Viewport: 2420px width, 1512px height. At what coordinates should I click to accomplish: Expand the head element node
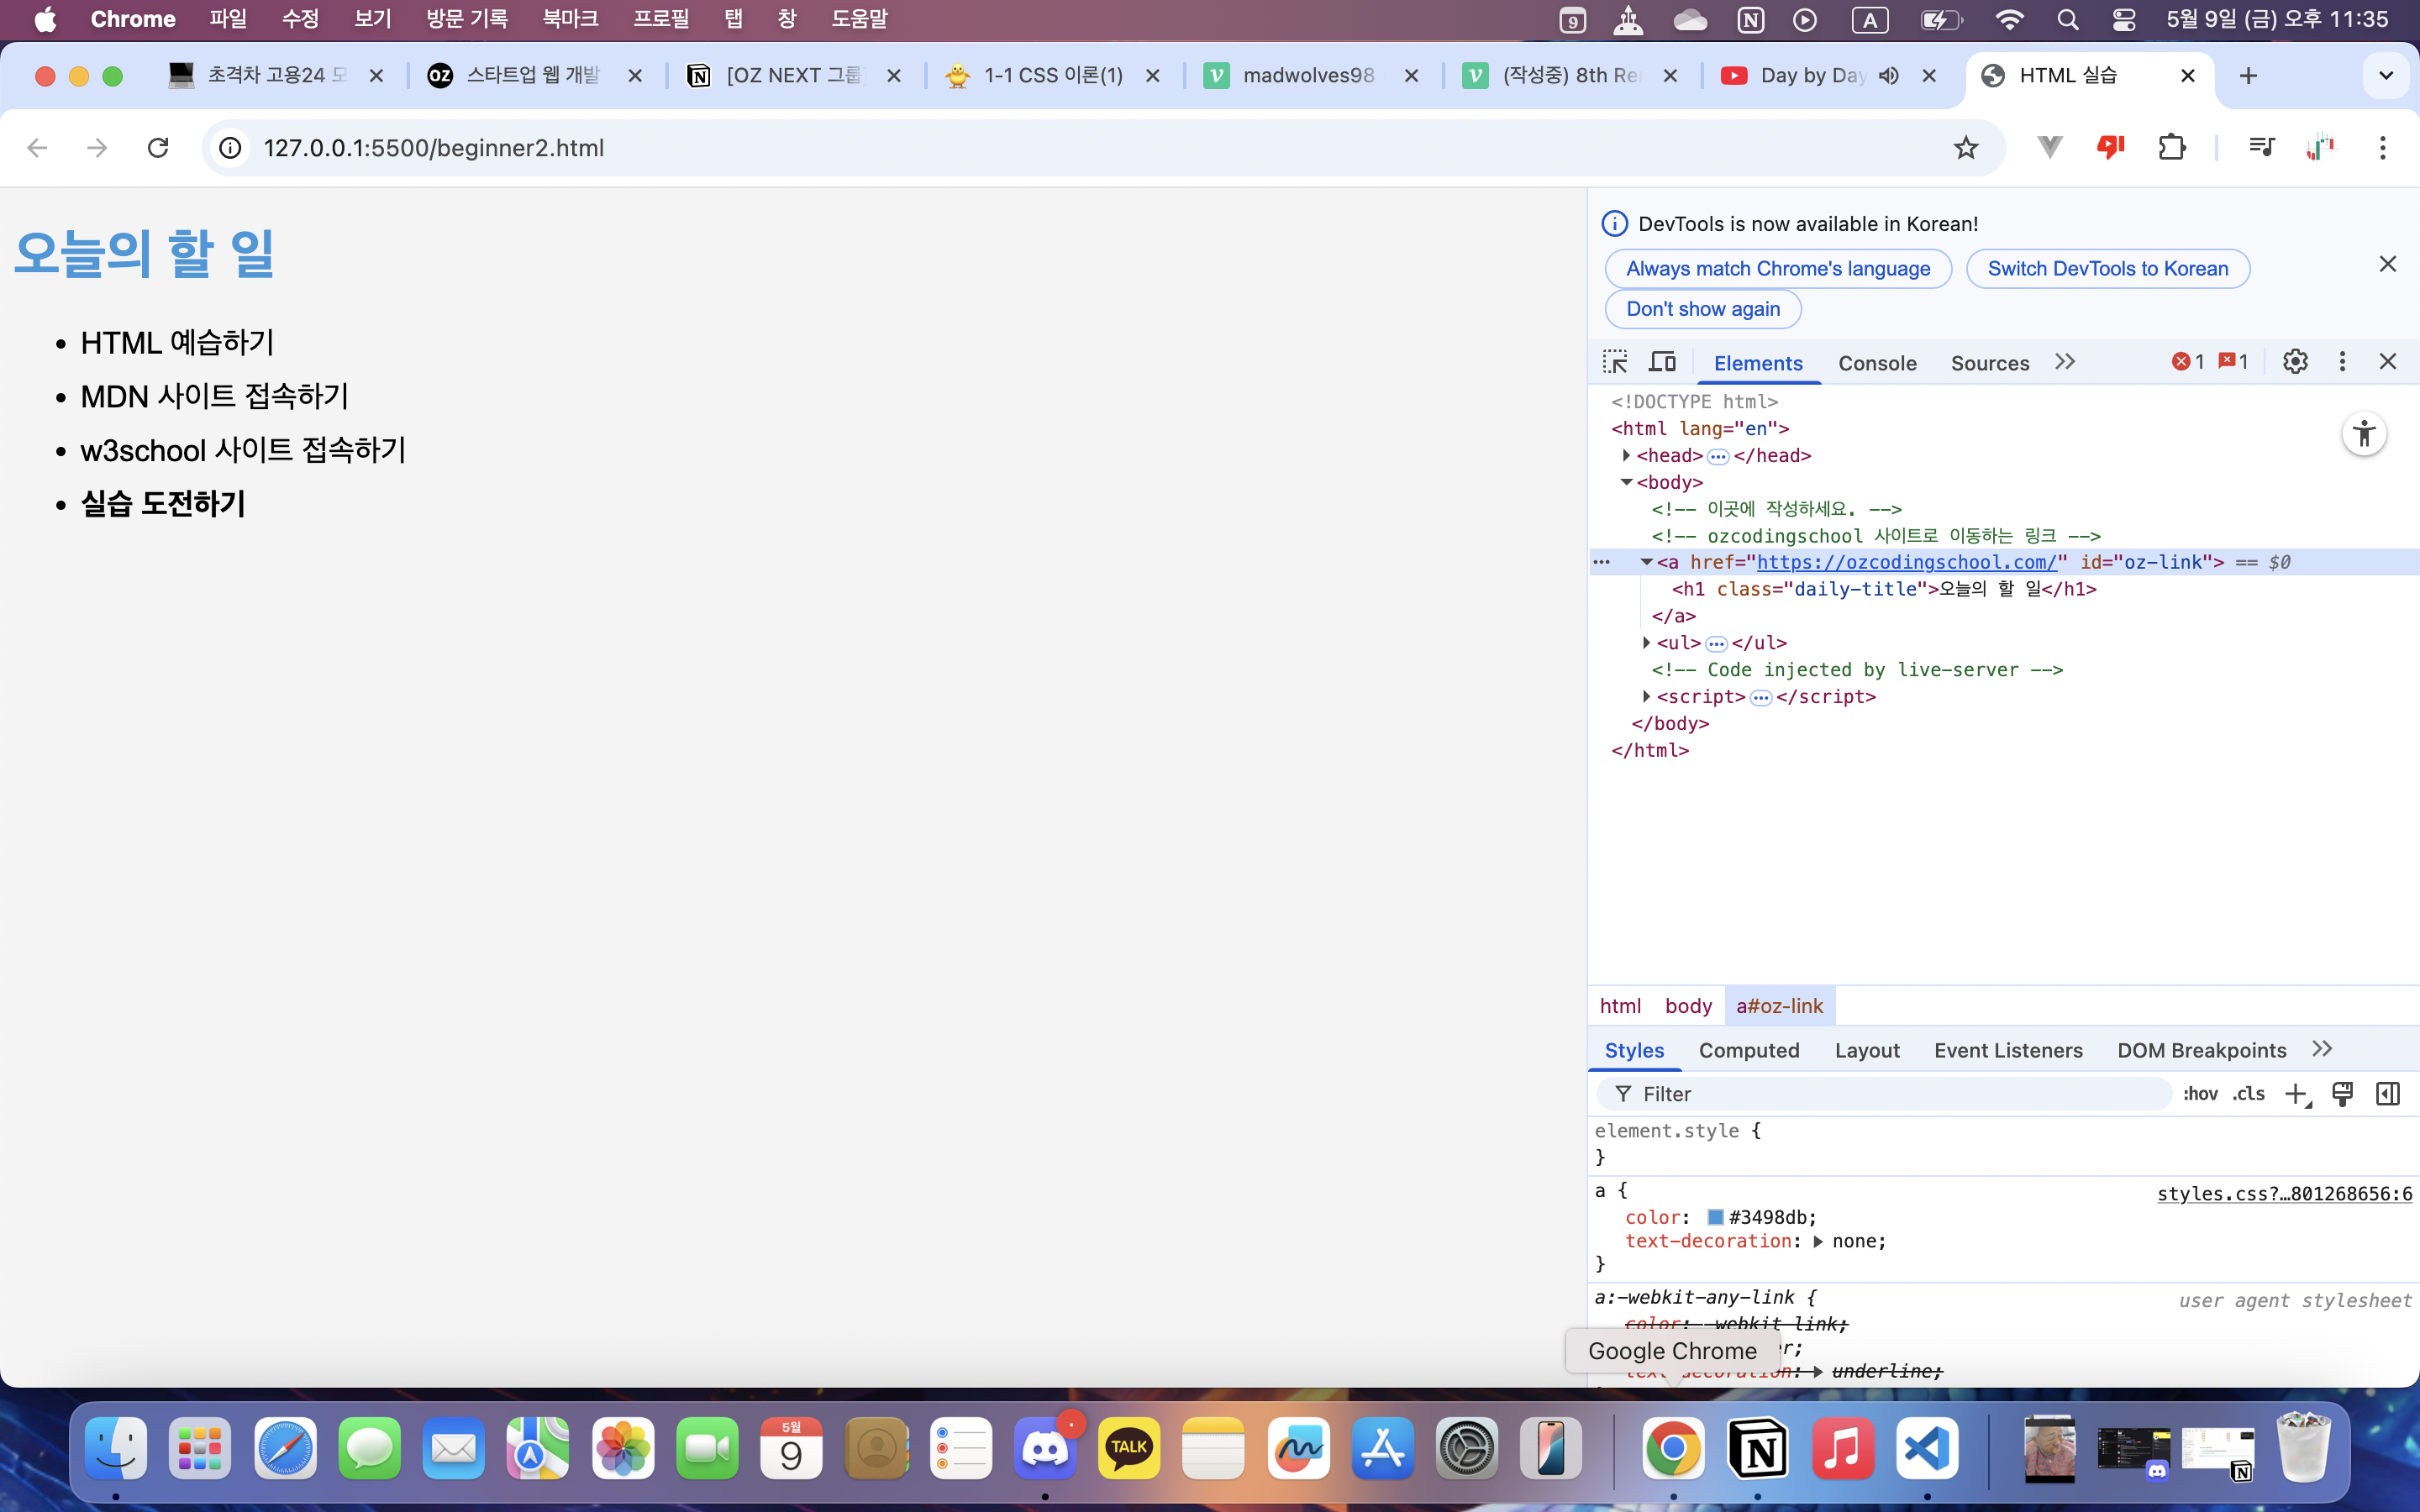(1626, 456)
